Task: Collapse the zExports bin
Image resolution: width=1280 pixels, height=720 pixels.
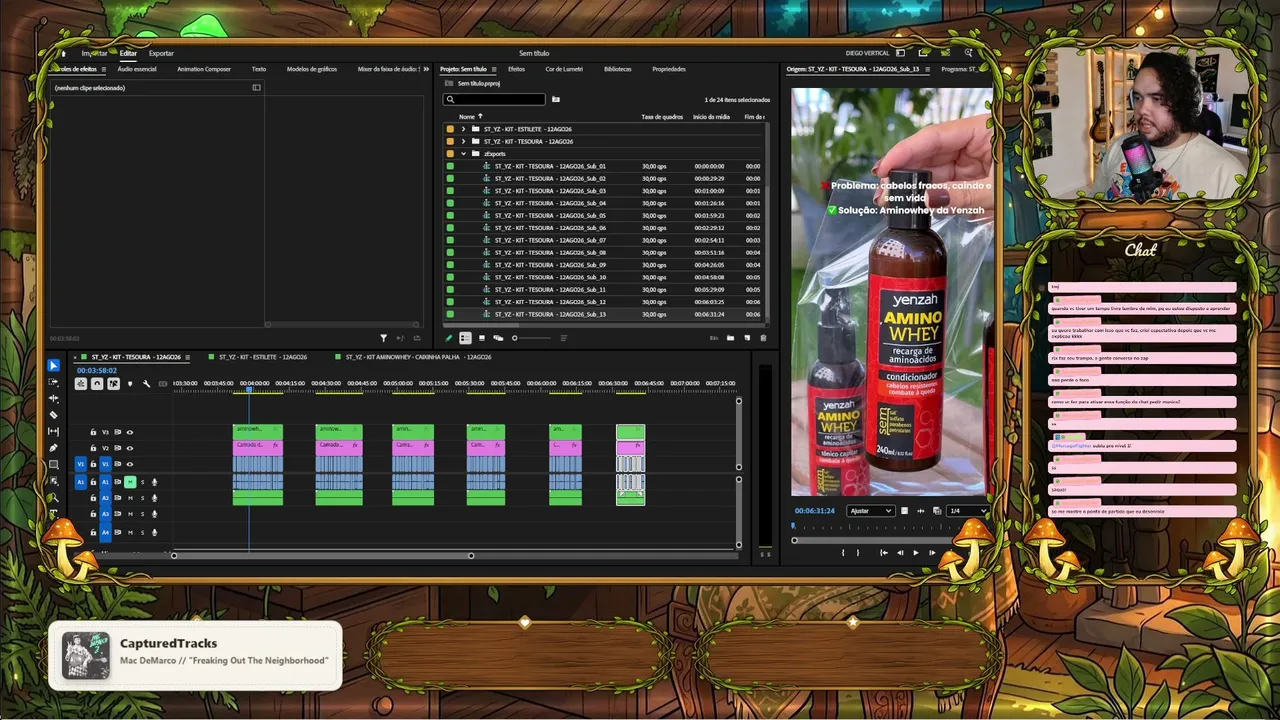Action: [463, 154]
